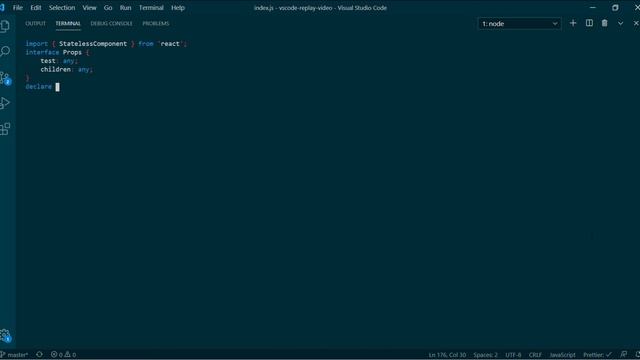Switch to the OUTPUT tab
Viewport: 640px width, 360px height.
coord(36,24)
